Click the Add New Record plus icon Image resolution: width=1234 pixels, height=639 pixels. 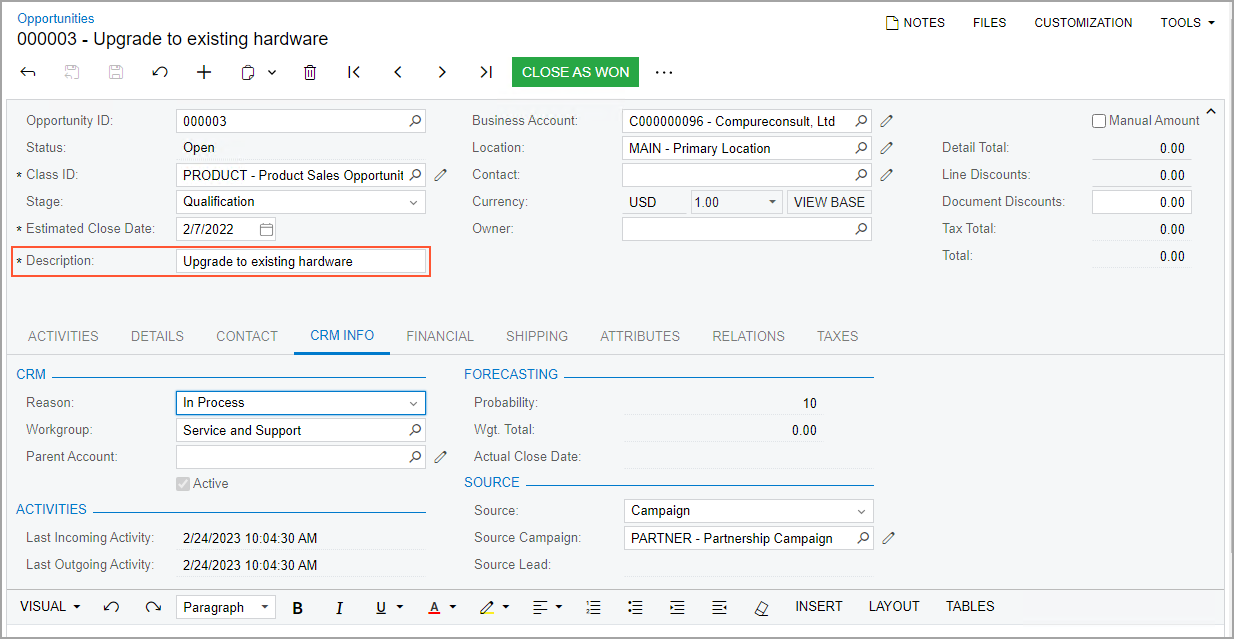coord(204,72)
